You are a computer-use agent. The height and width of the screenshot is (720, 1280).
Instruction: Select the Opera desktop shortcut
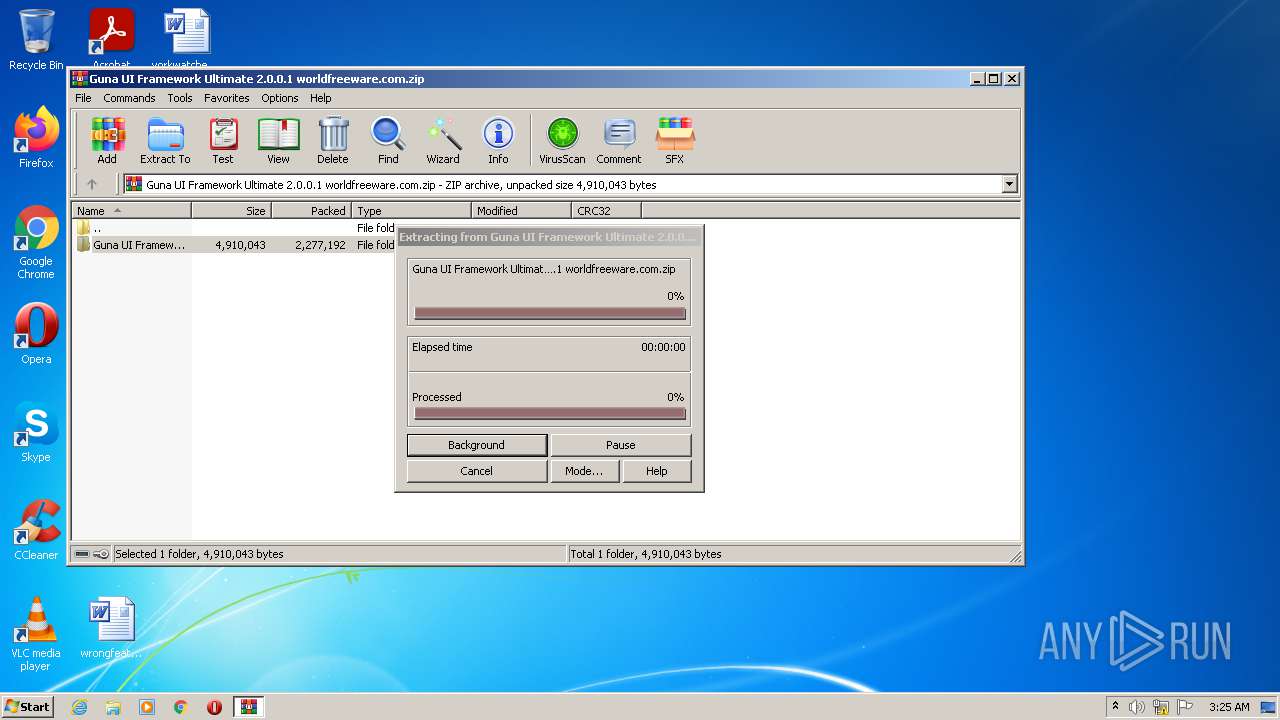[x=36, y=334]
